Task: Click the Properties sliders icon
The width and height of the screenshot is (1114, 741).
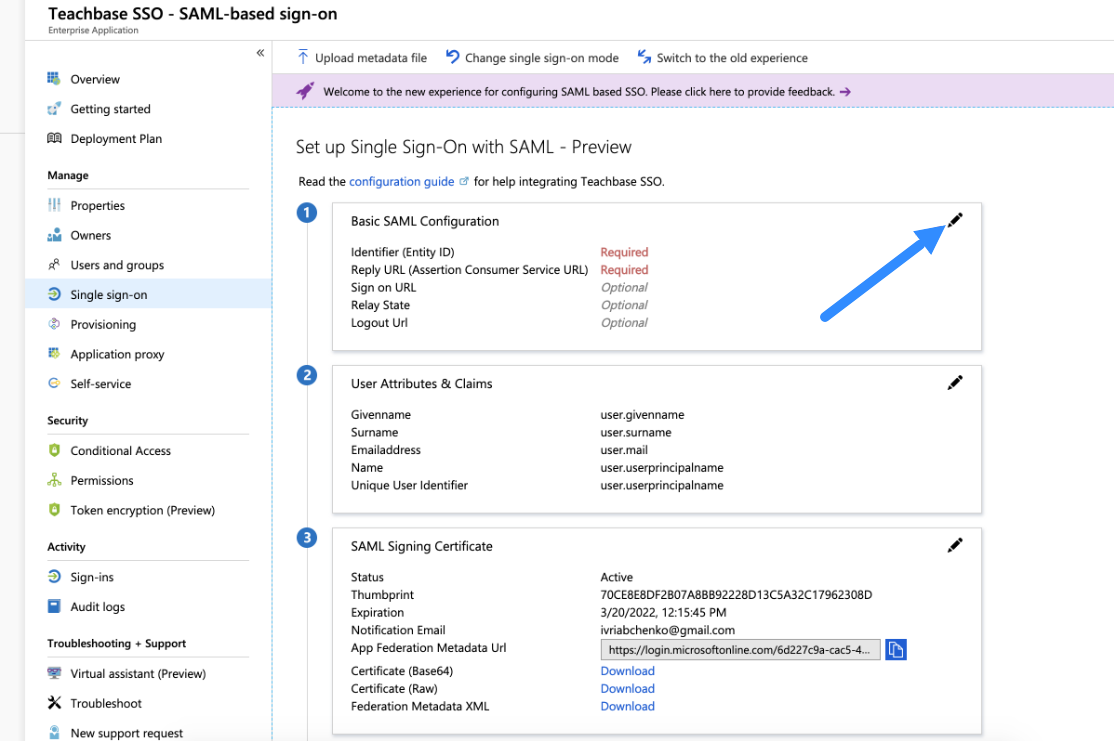Action: 54,205
